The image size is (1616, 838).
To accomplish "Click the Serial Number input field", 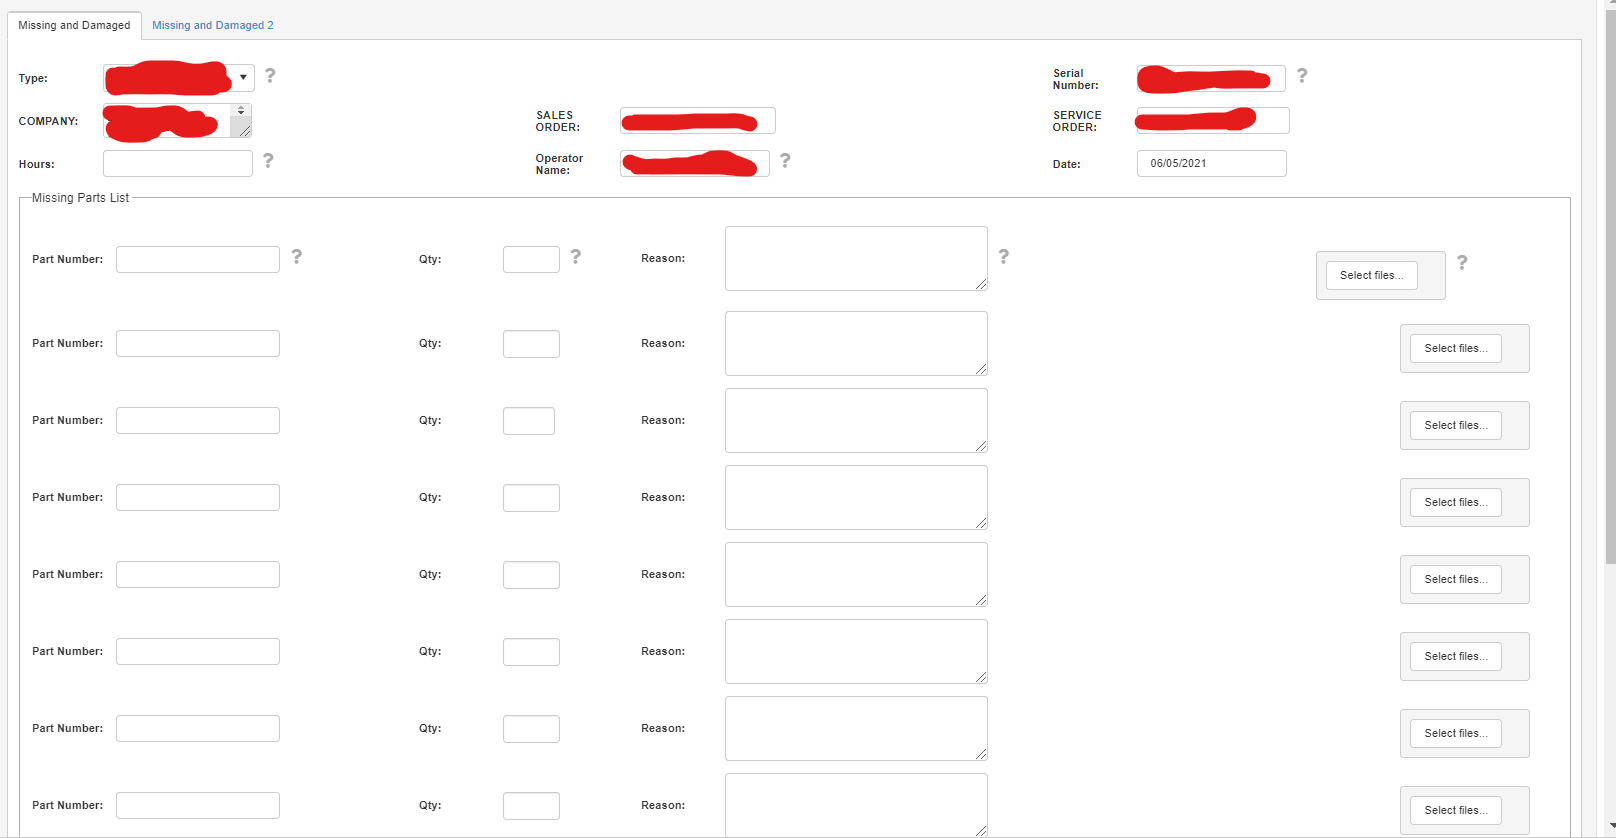I will [x=1211, y=78].
